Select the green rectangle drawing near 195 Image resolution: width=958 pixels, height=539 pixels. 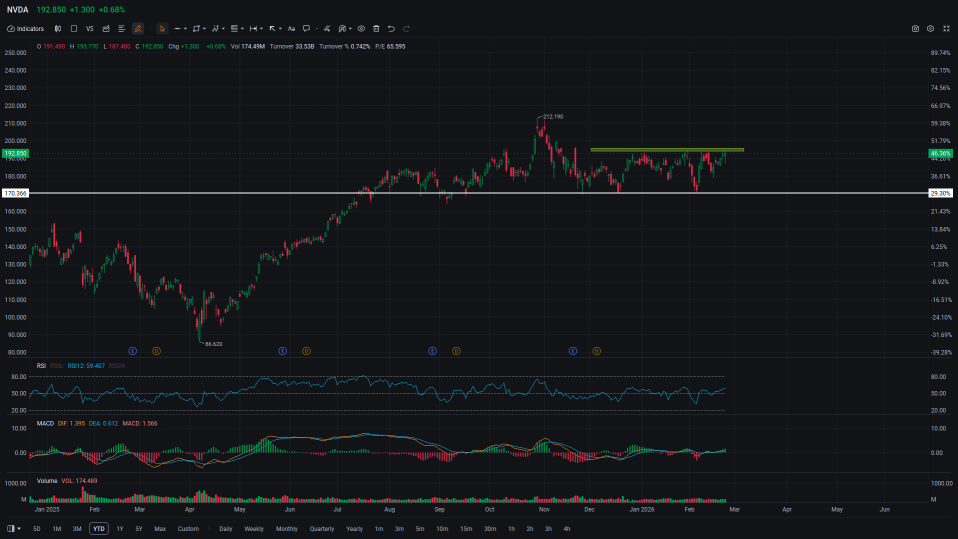(667, 150)
